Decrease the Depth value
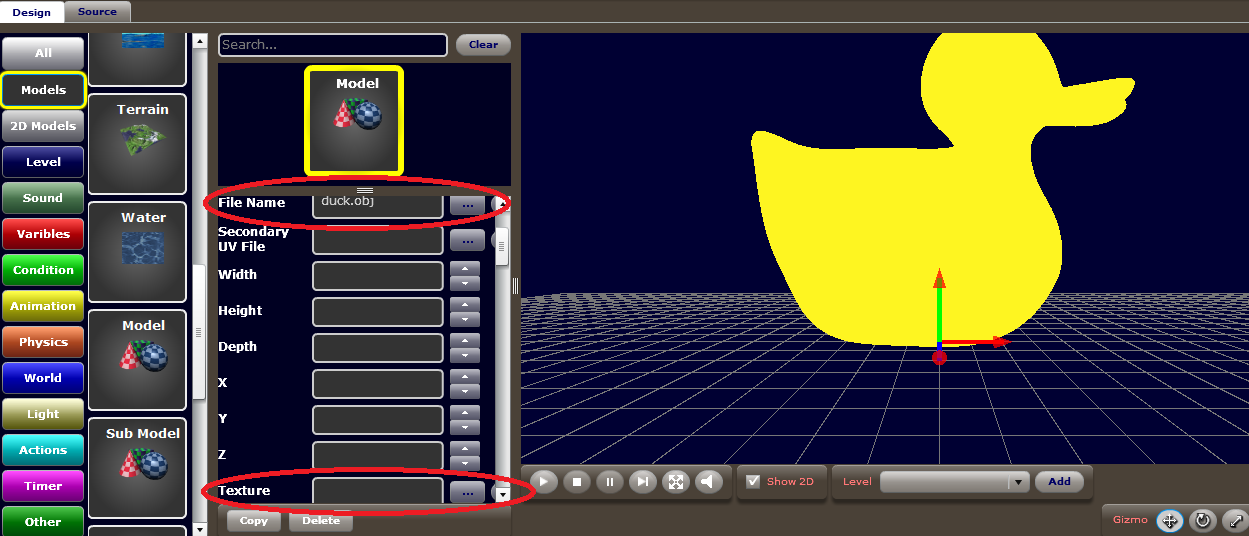Viewport: 1249px width, 536px height. [465, 356]
